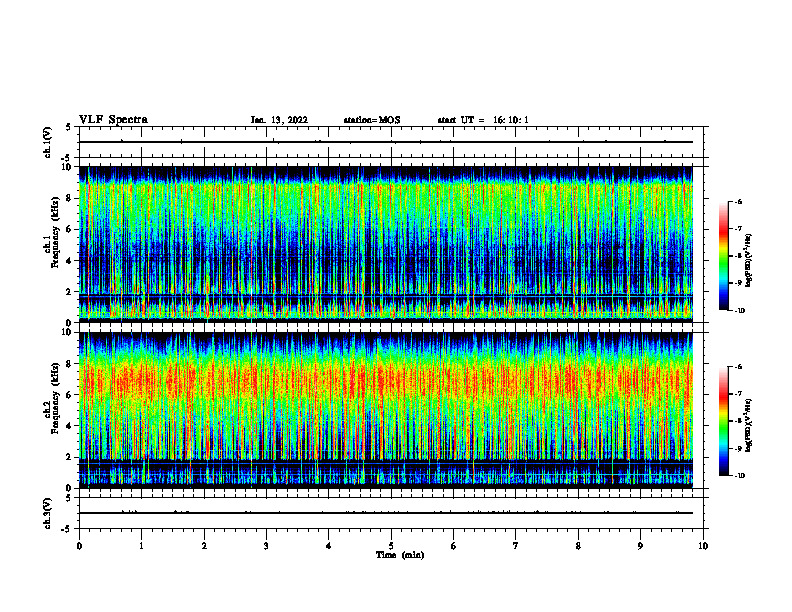Click the "-6" label on ch.1 color scale
This screenshot has width=792, height=612.
click(x=738, y=202)
